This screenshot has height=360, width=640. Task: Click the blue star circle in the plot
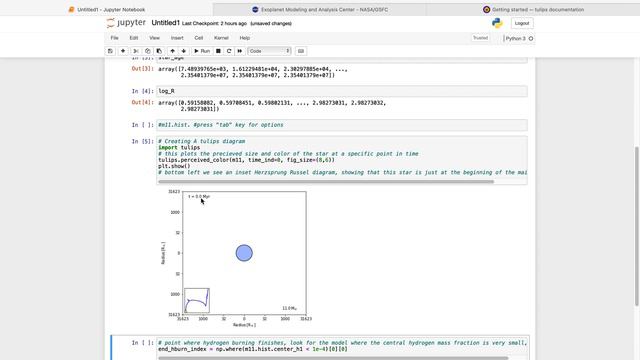tap(244, 253)
